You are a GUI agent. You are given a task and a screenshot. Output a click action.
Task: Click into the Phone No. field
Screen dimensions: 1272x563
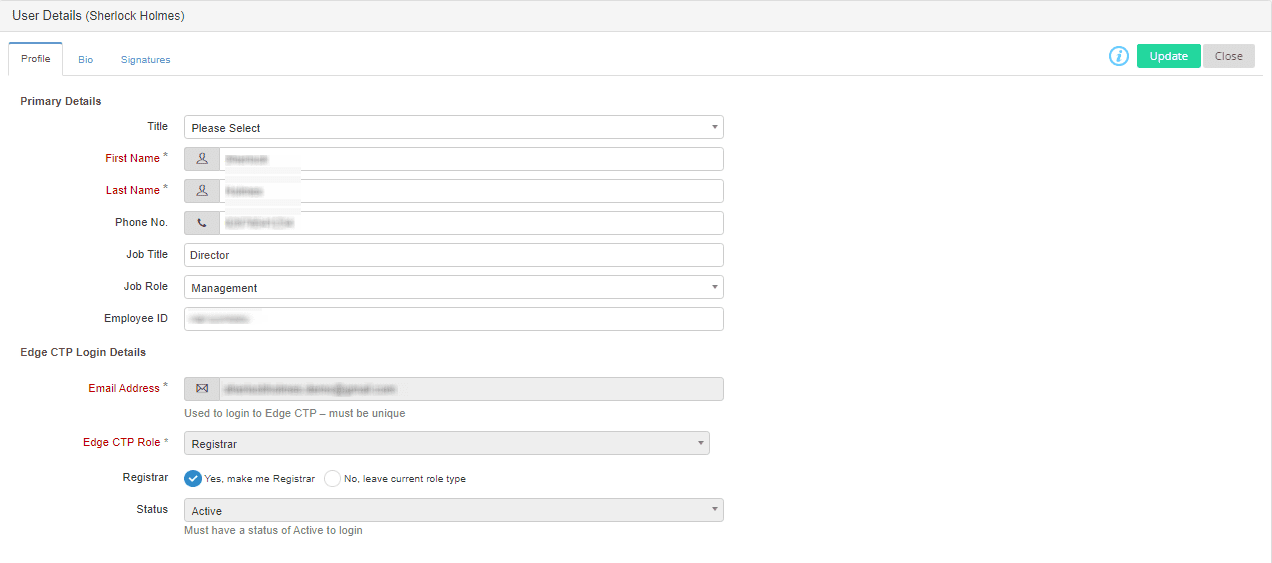(x=471, y=223)
